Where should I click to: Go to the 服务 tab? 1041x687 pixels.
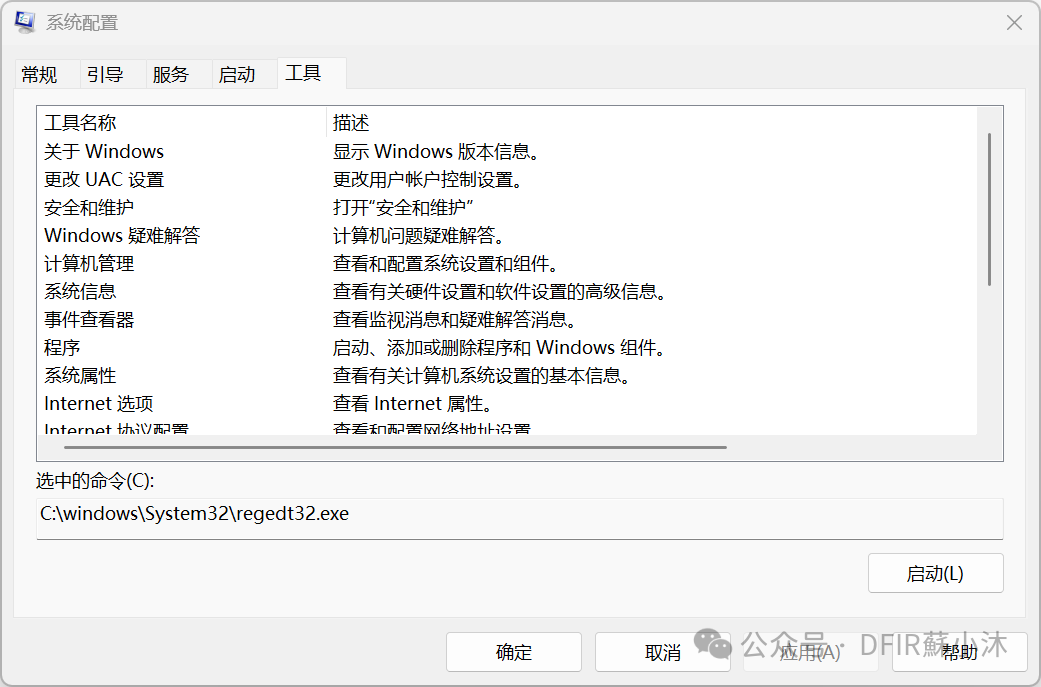[179, 74]
